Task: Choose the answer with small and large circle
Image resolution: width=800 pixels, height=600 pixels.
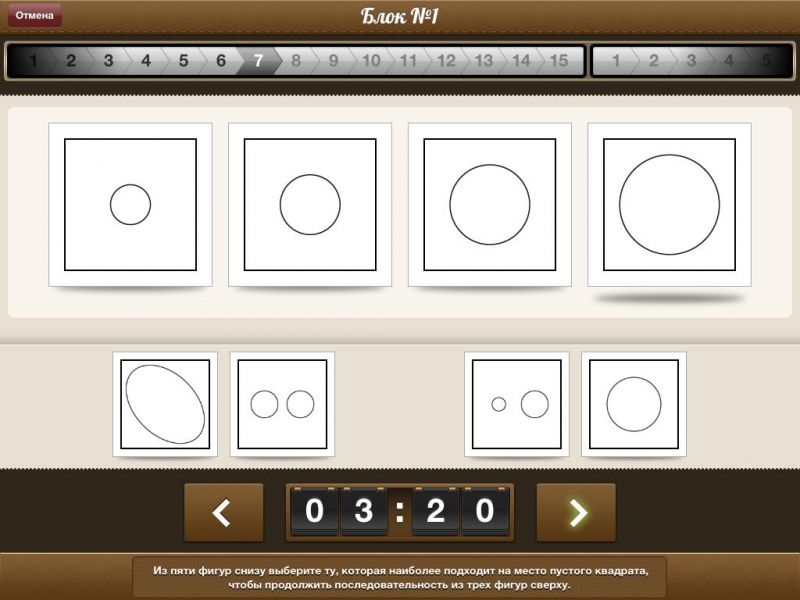Action: [517, 404]
